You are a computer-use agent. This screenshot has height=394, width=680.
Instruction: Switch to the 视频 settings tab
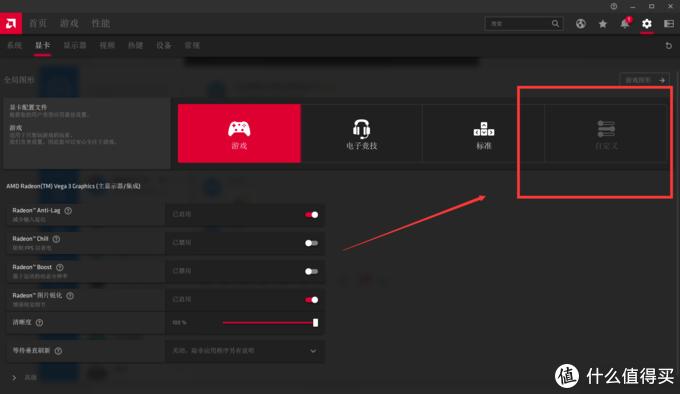pos(107,45)
